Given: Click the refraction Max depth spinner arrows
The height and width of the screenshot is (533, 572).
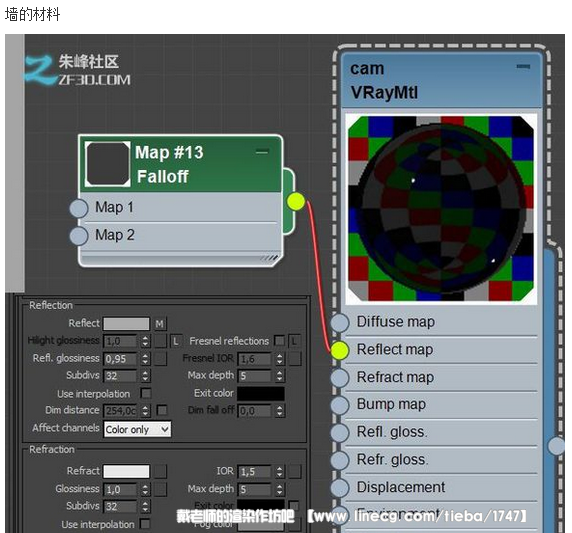Looking at the screenshot, I should pyautogui.click(x=279, y=489).
